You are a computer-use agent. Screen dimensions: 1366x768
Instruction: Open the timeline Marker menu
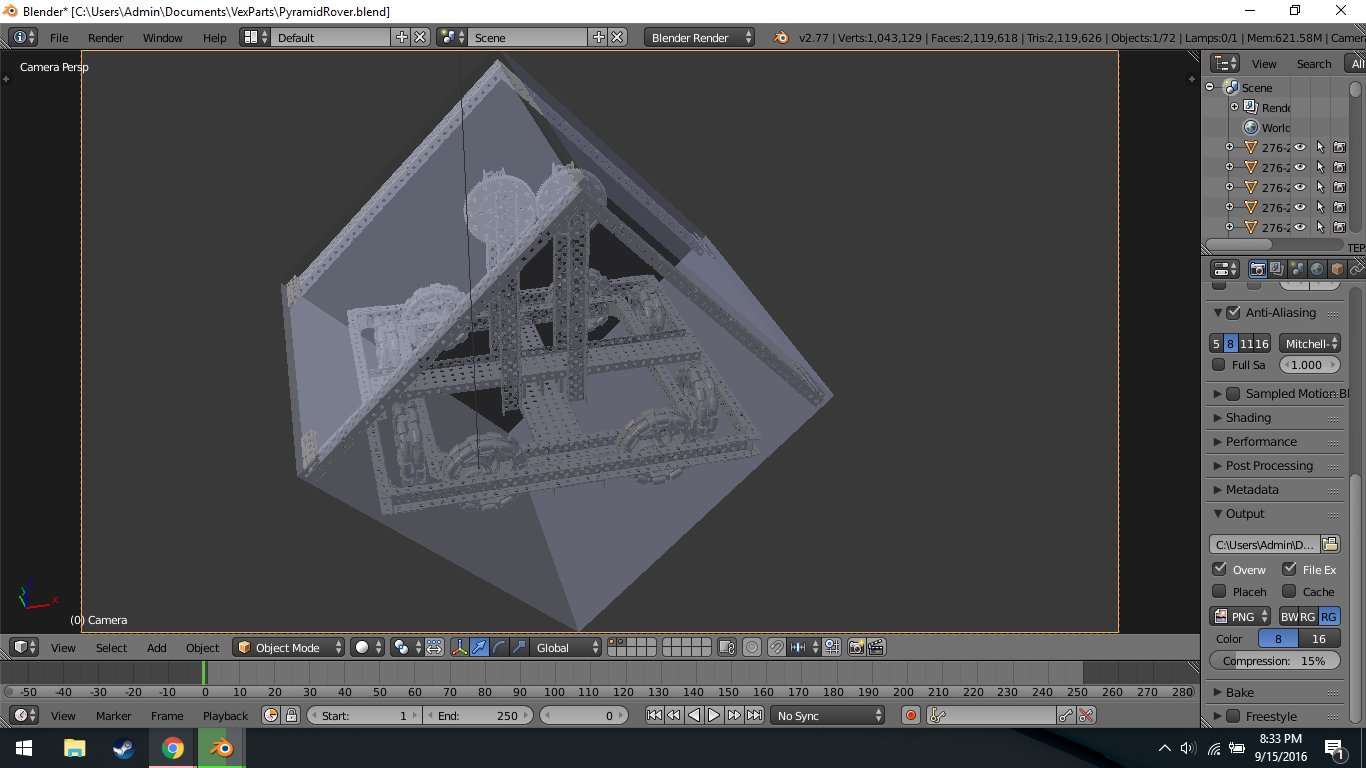(113, 716)
